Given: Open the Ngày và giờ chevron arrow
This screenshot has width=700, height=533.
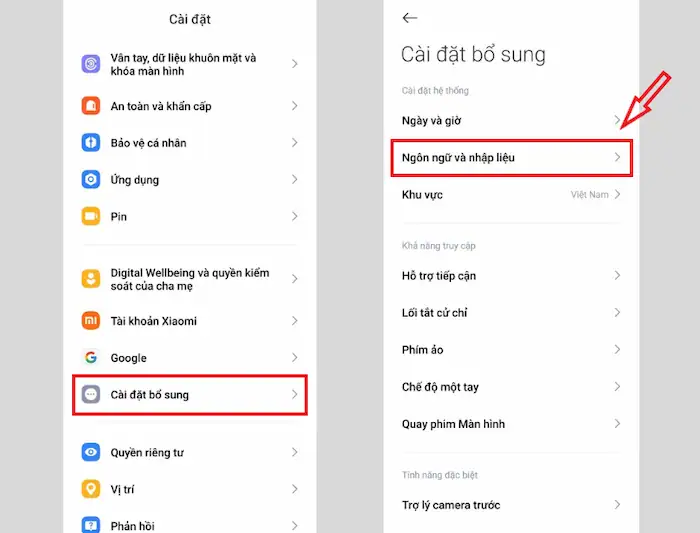Looking at the screenshot, I should (x=617, y=121).
